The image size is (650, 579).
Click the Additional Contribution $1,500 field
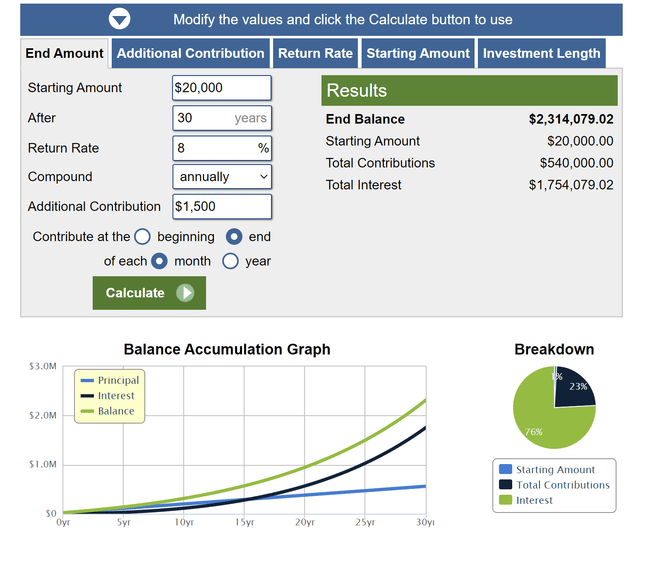[221, 207]
